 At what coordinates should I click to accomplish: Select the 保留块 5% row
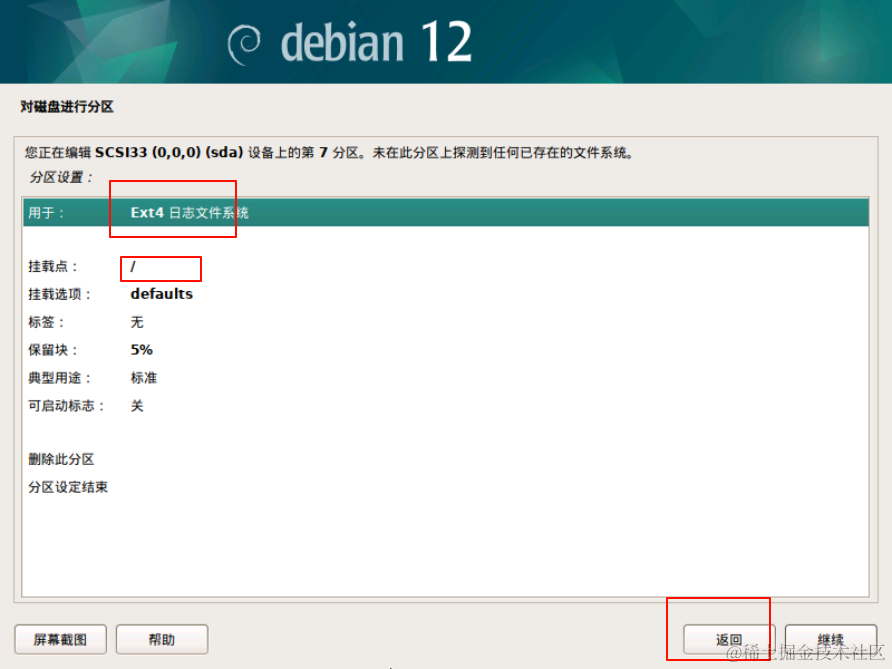pyautogui.click(x=445, y=350)
